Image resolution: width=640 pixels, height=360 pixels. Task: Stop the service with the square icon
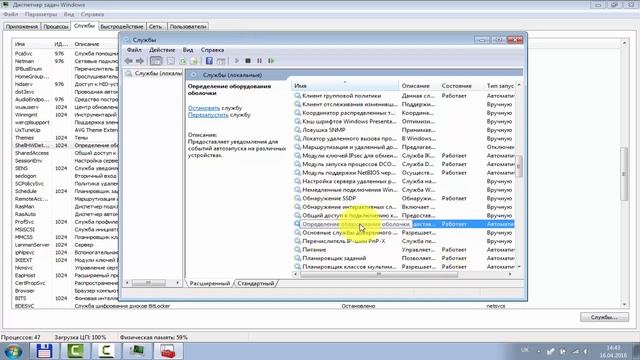pos(248,61)
